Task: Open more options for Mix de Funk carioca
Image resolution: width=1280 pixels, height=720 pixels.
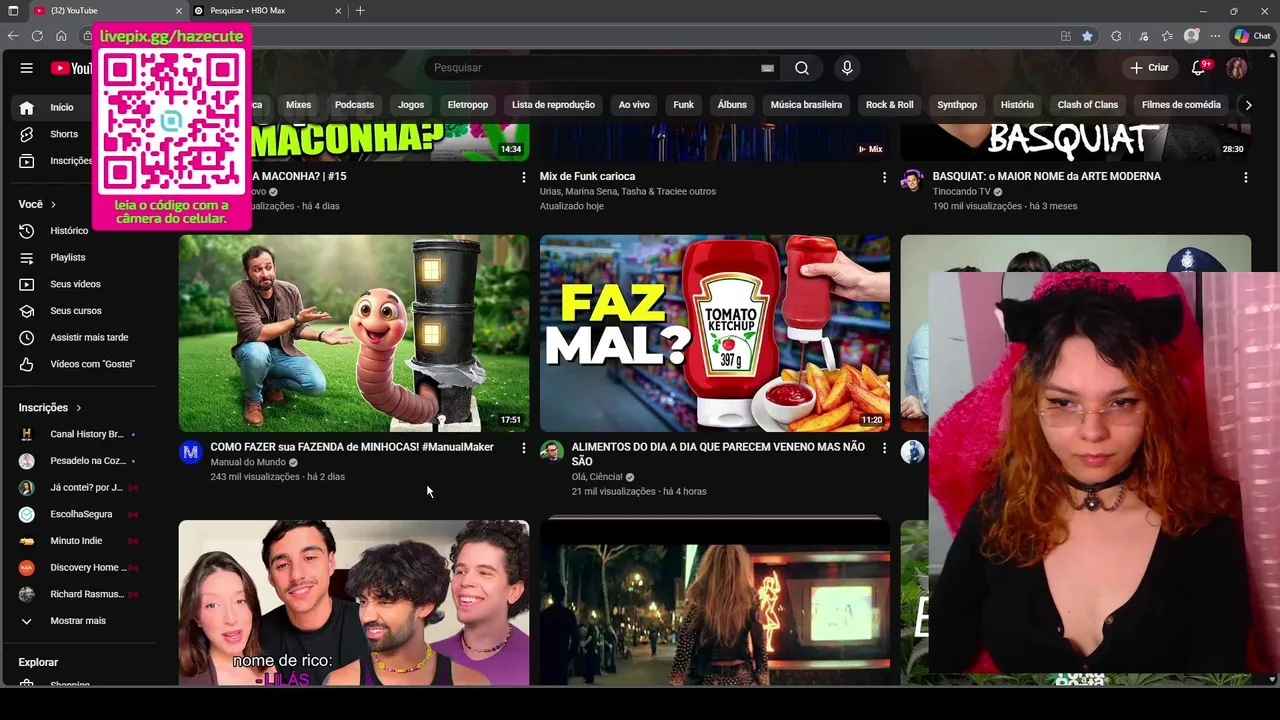Action: pos(884,177)
